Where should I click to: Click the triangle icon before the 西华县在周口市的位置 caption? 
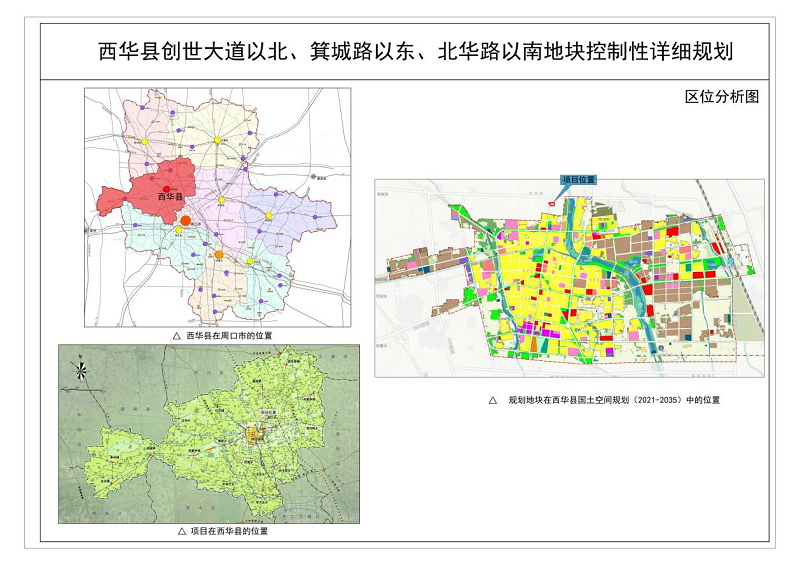click(x=176, y=336)
